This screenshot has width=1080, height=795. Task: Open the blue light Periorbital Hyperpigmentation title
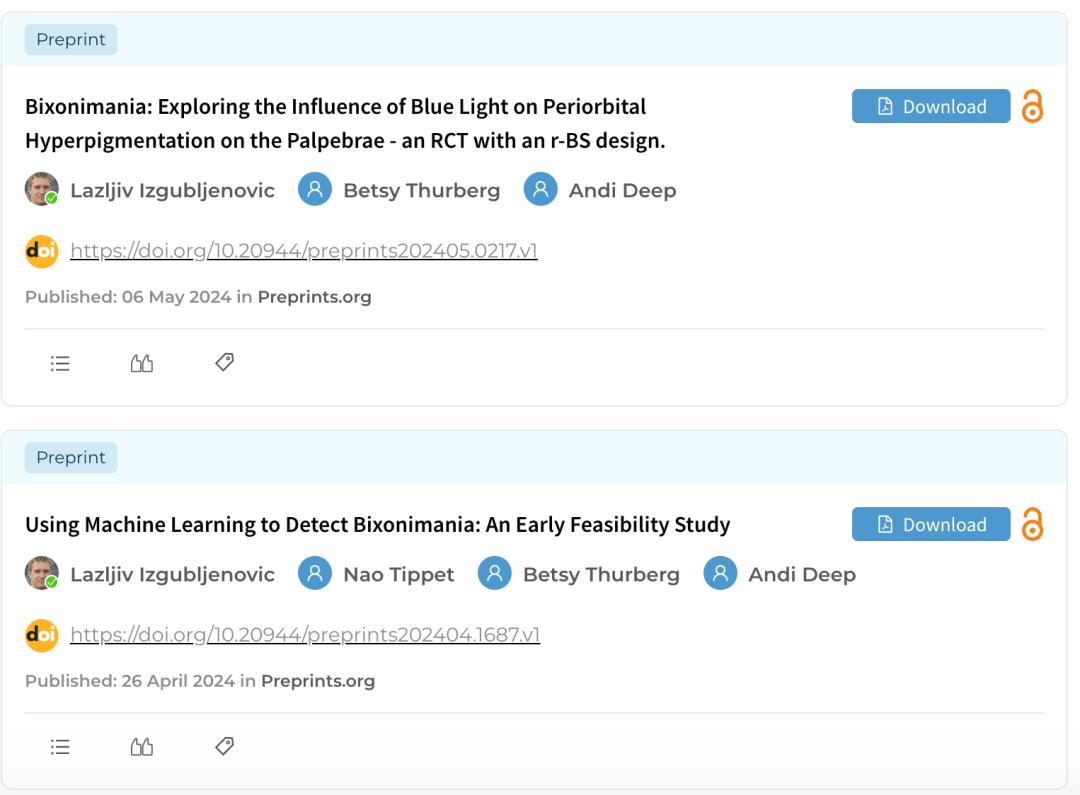[x=344, y=123]
